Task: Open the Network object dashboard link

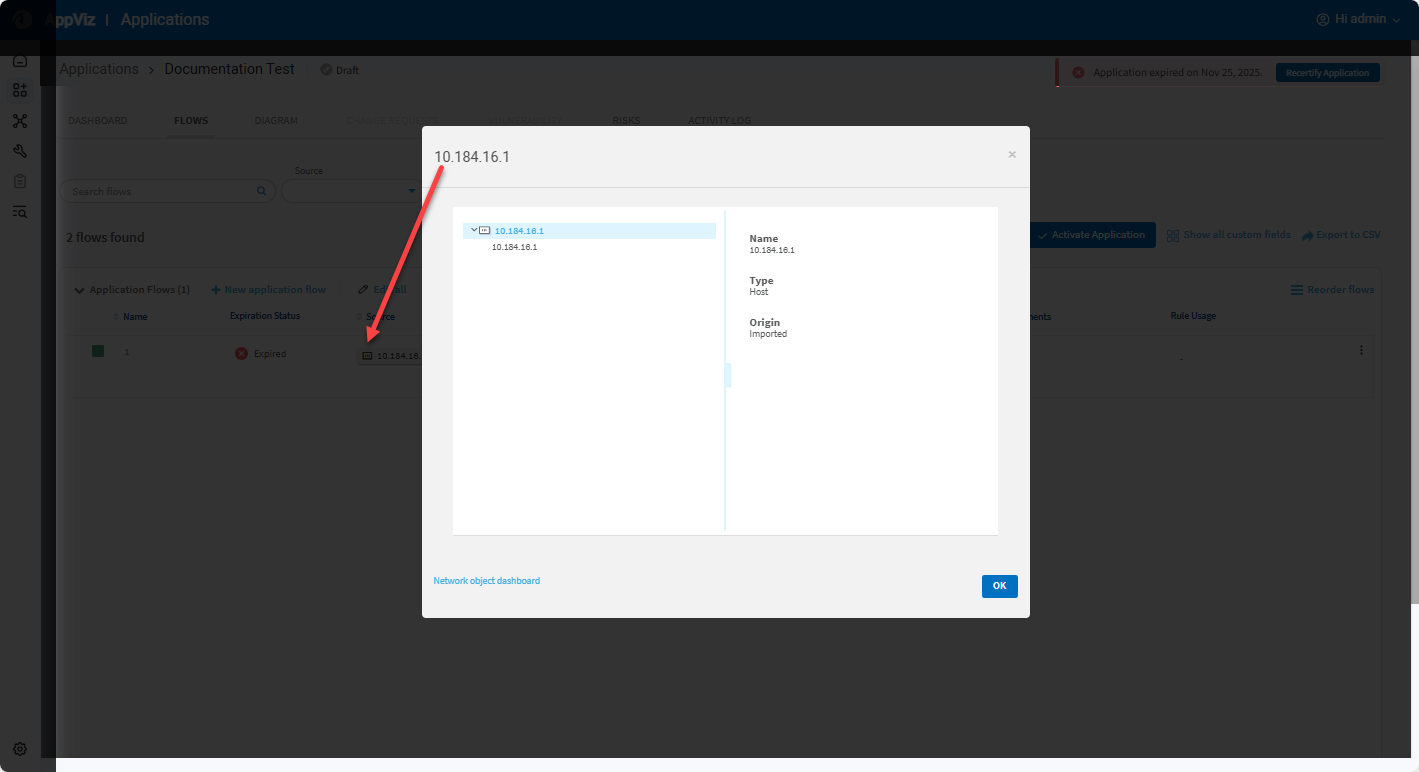Action: pyautogui.click(x=486, y=581)
